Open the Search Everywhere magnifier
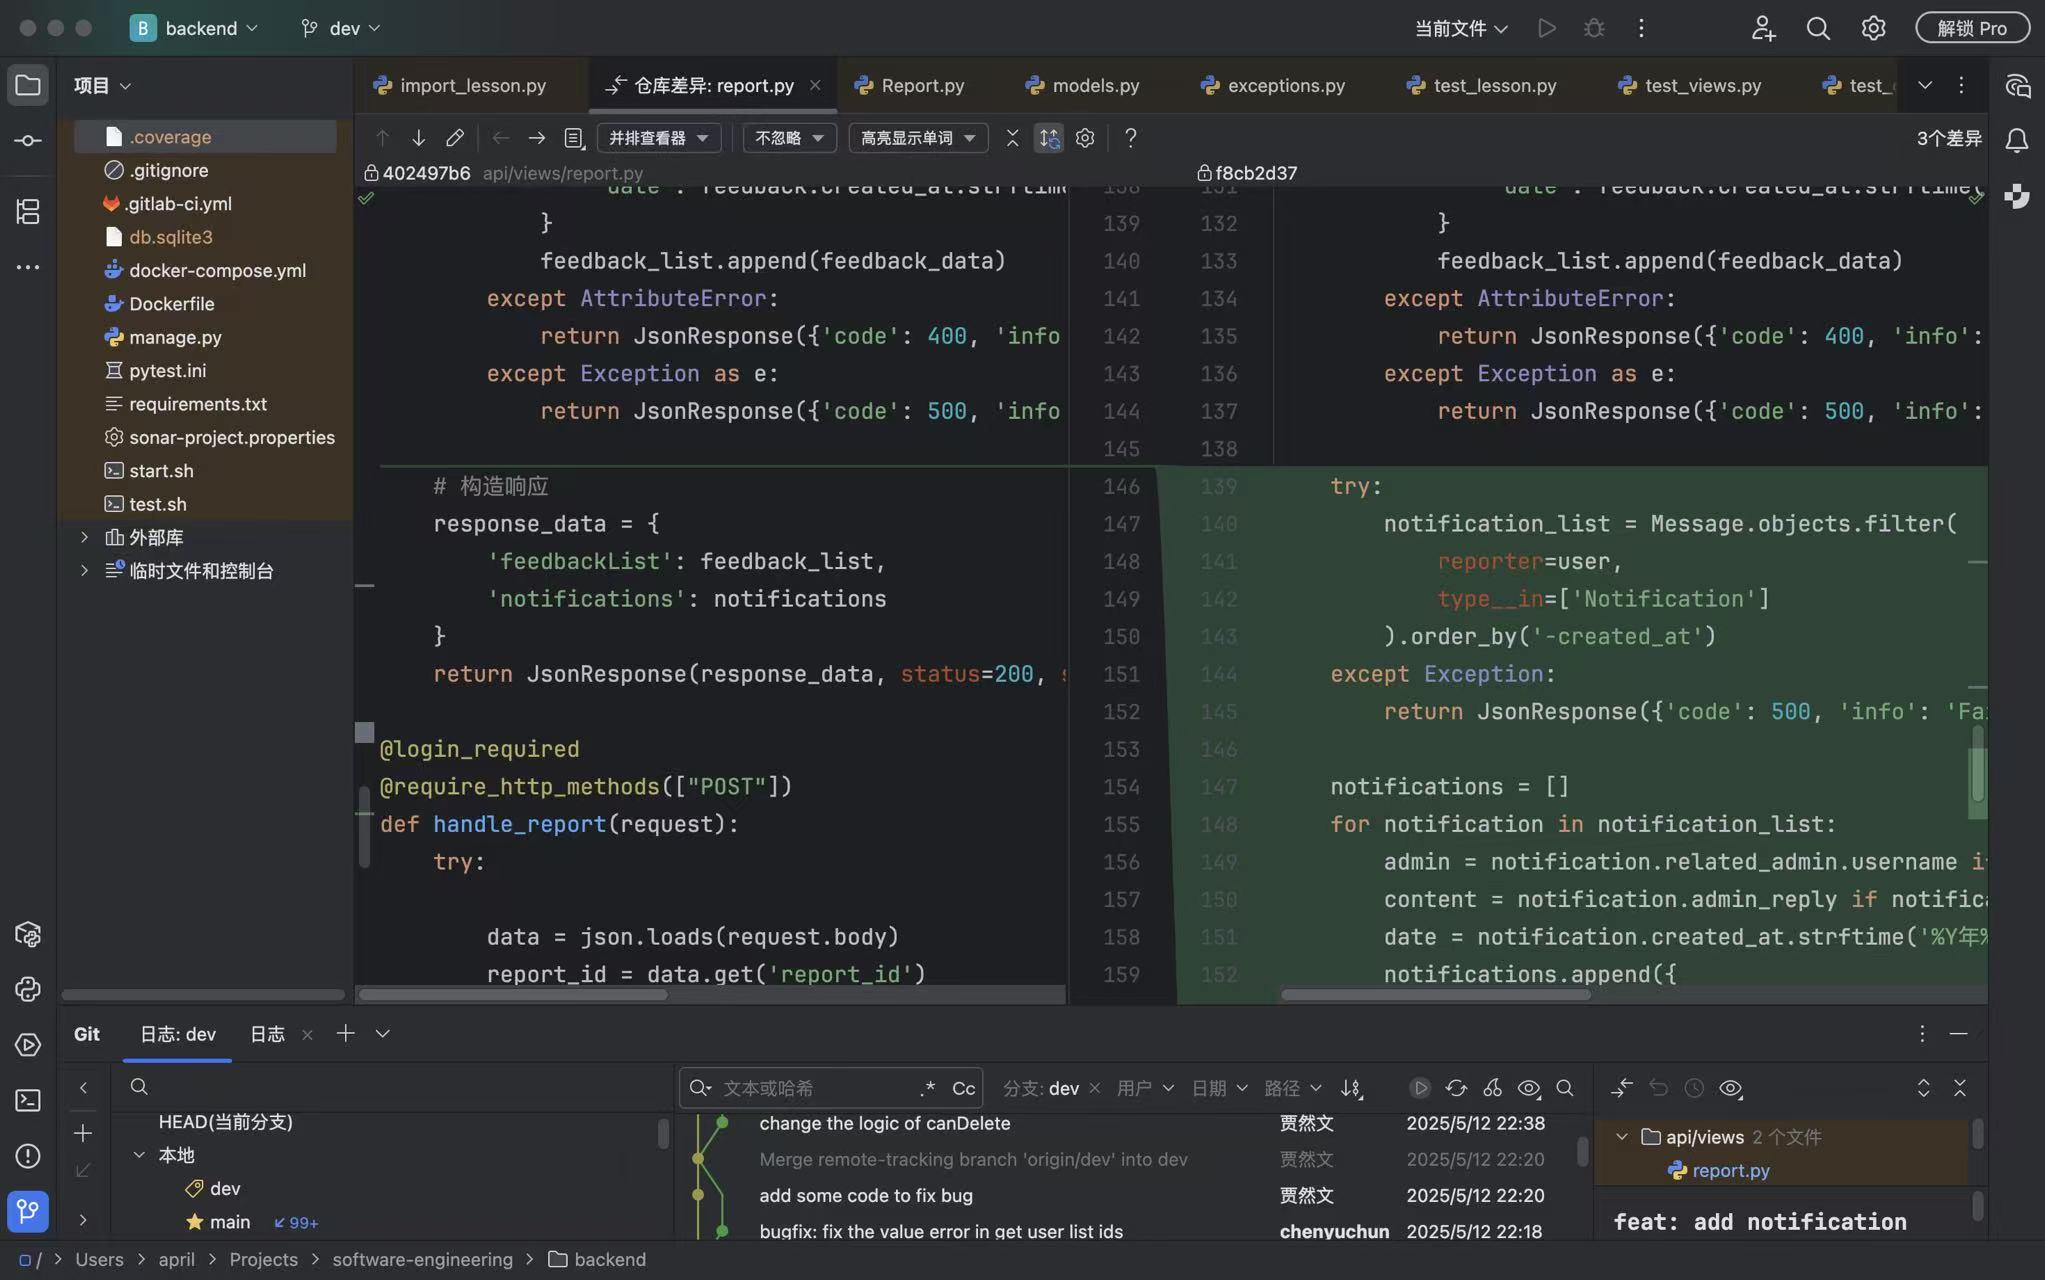The image size is (2045, 1280). pyautogui.click(x=1818, y=28)
